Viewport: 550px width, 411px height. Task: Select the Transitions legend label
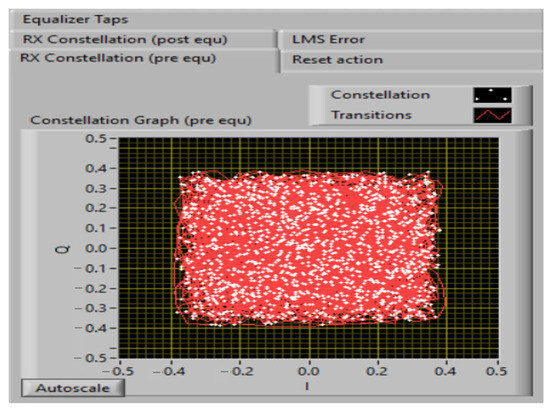(371, 115)
